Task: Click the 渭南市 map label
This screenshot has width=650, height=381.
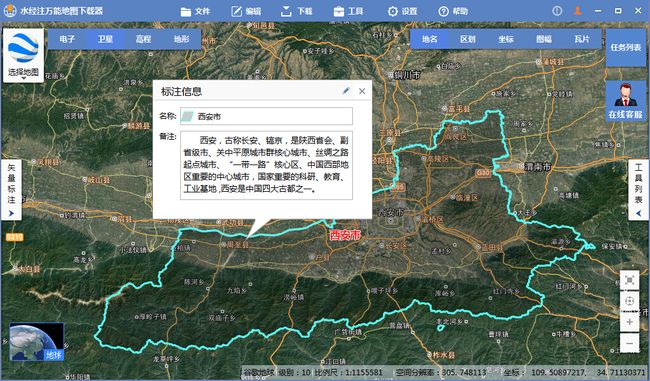Action: (538, 167)
